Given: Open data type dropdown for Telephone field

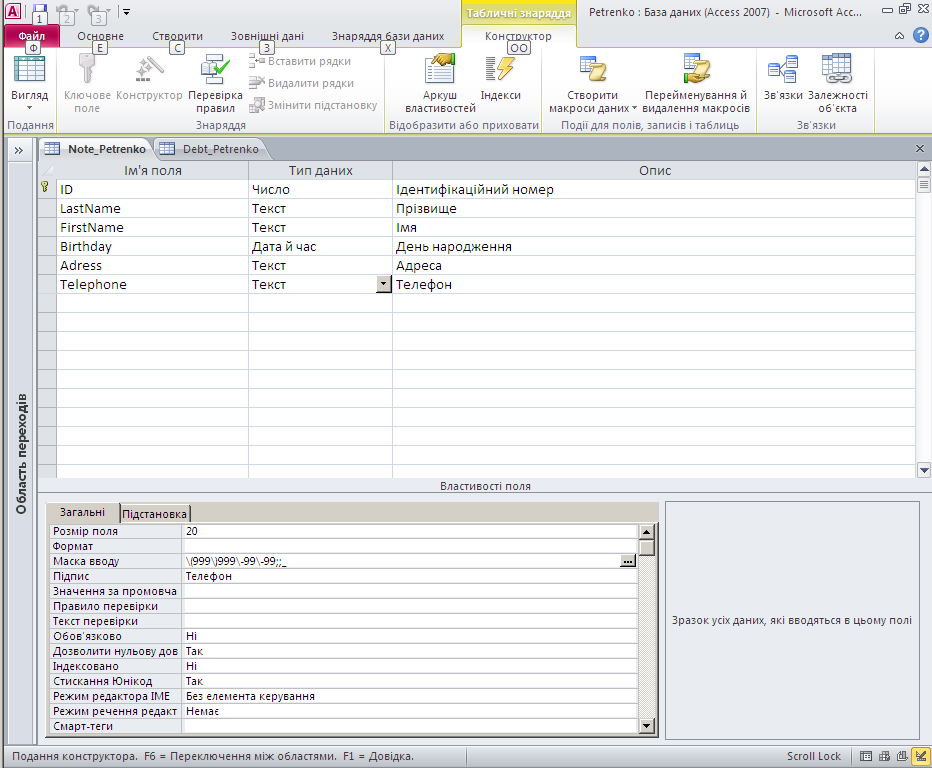Looking at the screenshot, I should click(x=383, y=285).
